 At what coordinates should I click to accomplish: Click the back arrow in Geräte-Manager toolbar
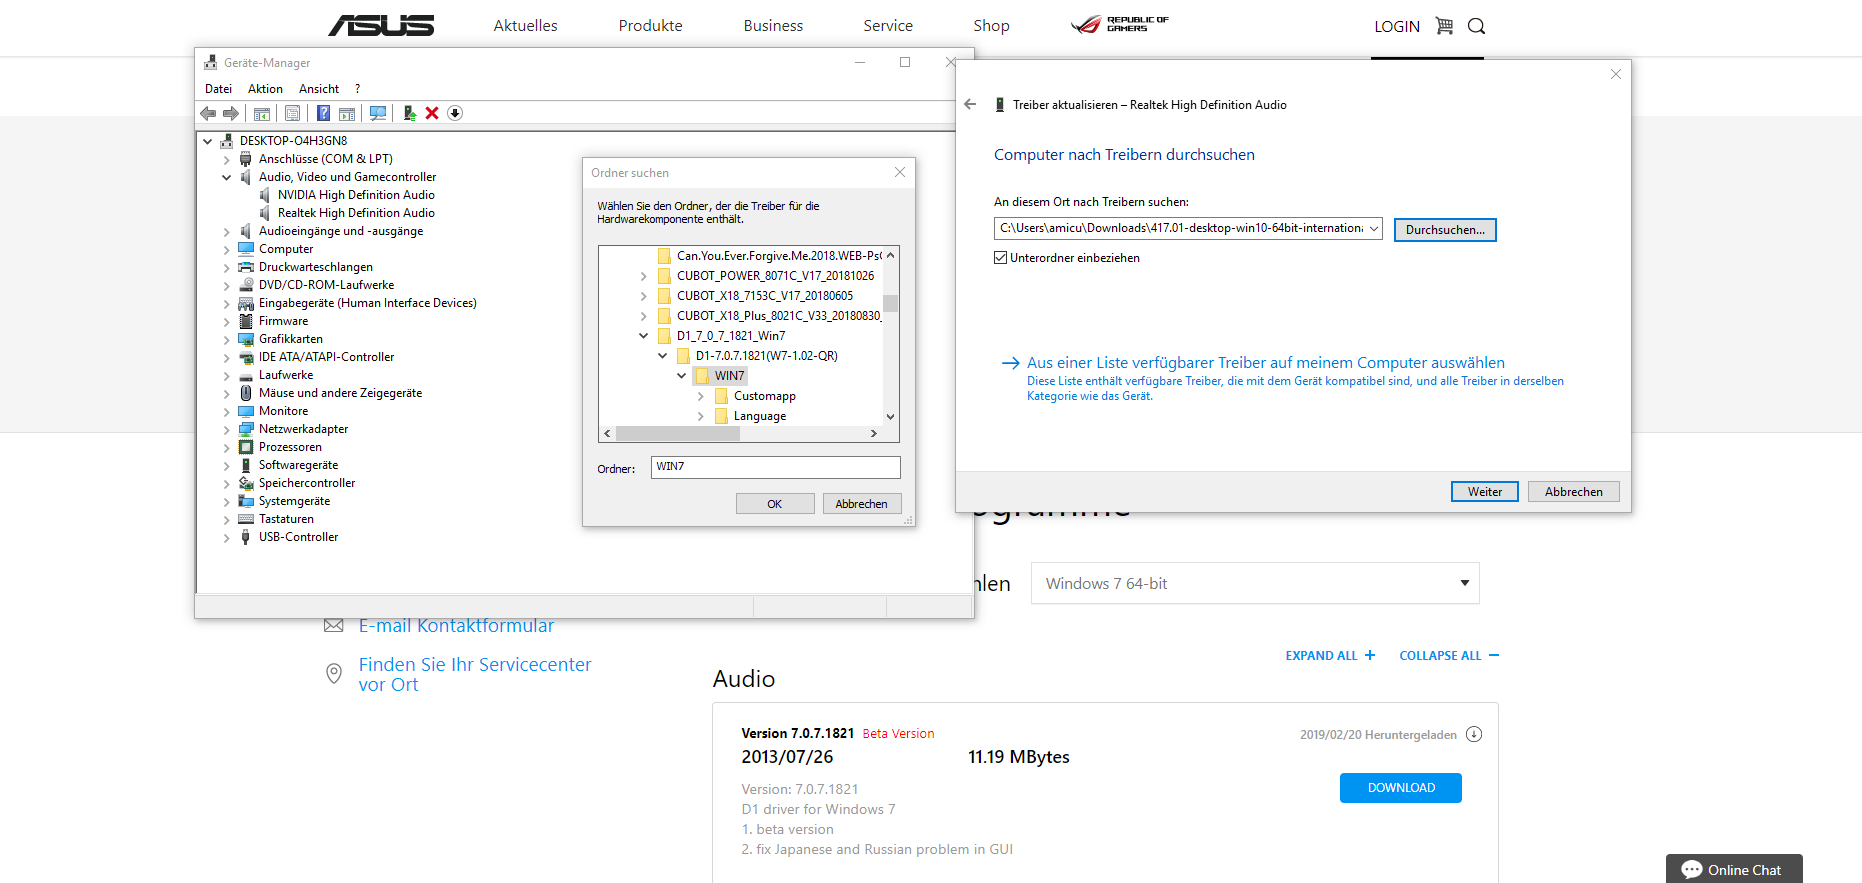click(x=208, y=113)
